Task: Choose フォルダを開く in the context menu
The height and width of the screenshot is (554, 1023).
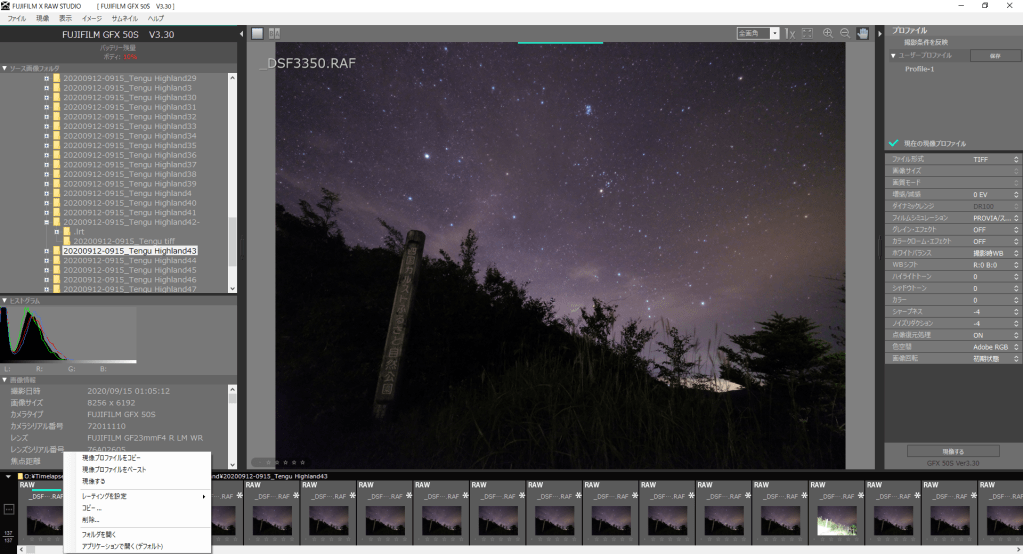Action: 98,534
